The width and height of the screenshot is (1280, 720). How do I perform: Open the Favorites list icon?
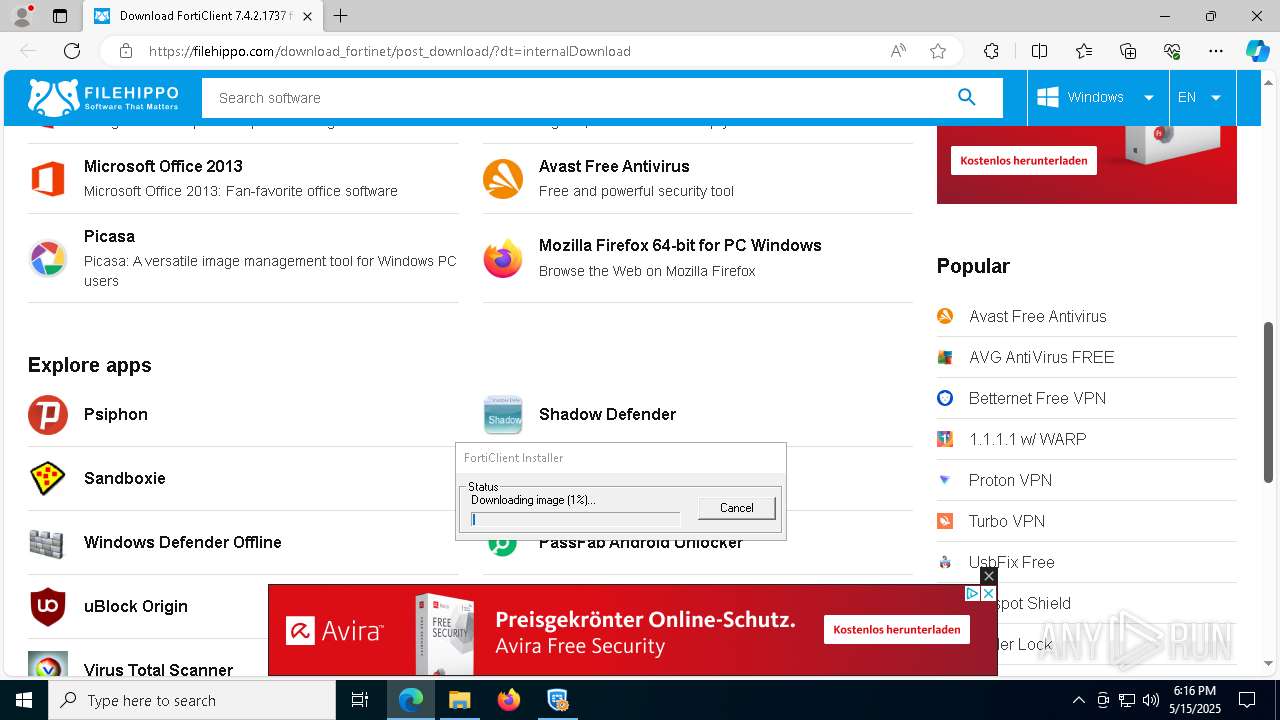pyautogui.click(x=1084, y=51)
